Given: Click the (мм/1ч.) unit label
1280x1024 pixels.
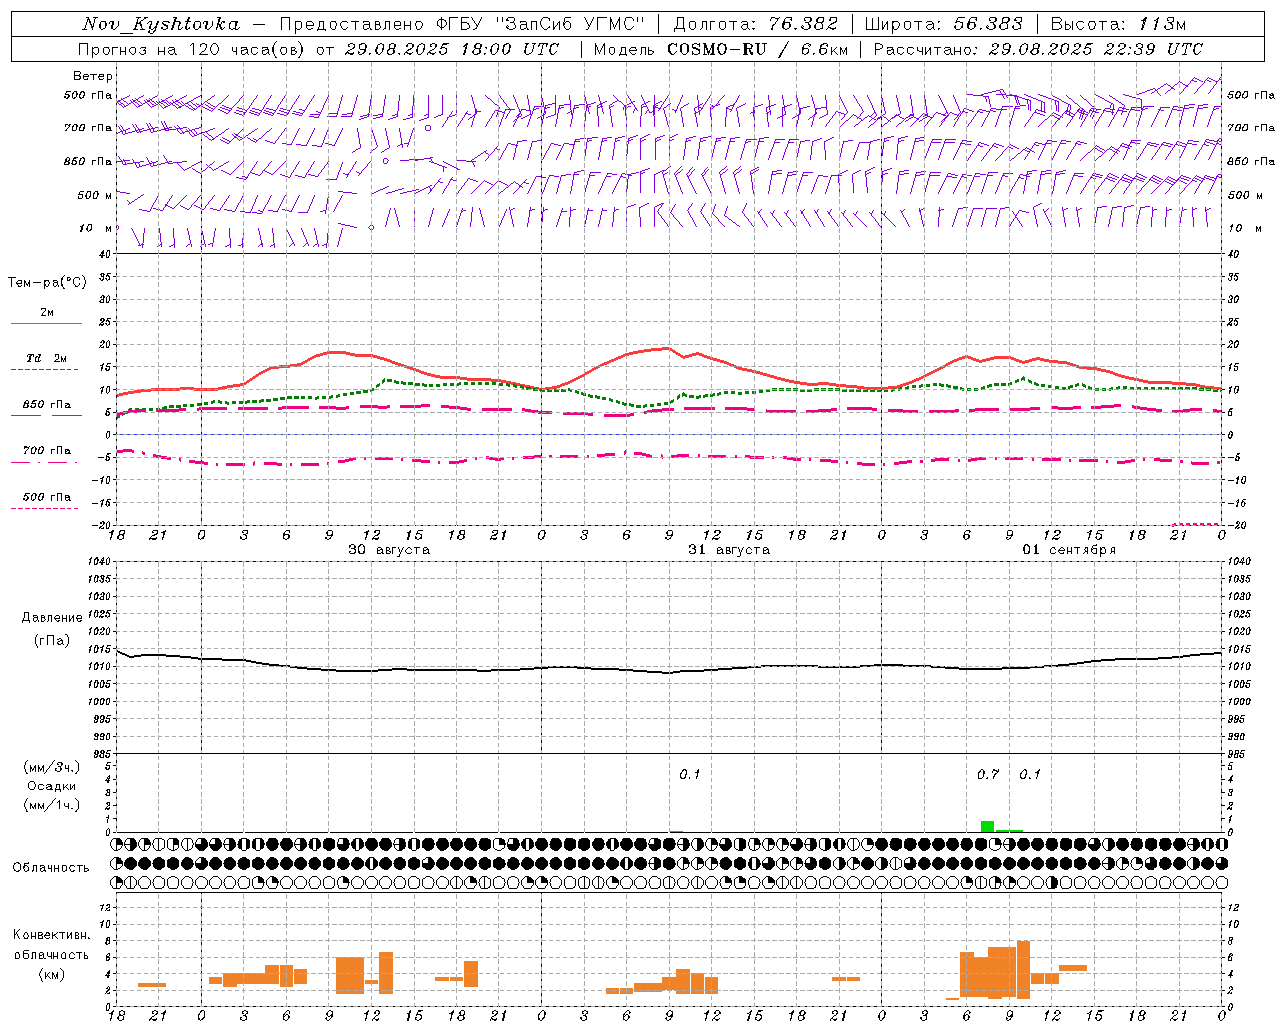Looking at the screenshot, I should click(51, 805).
